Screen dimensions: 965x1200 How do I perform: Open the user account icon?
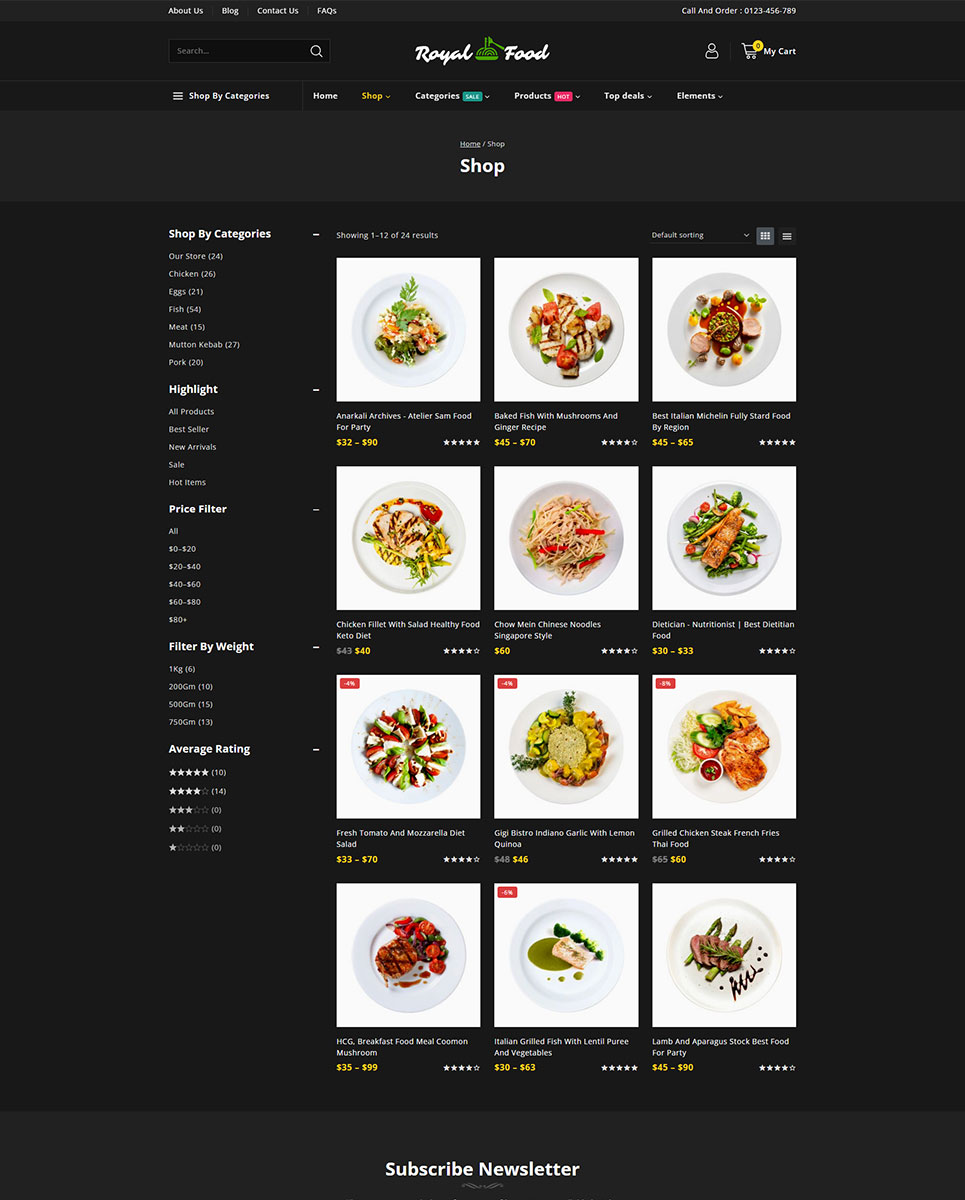click(x=712, y=51)
